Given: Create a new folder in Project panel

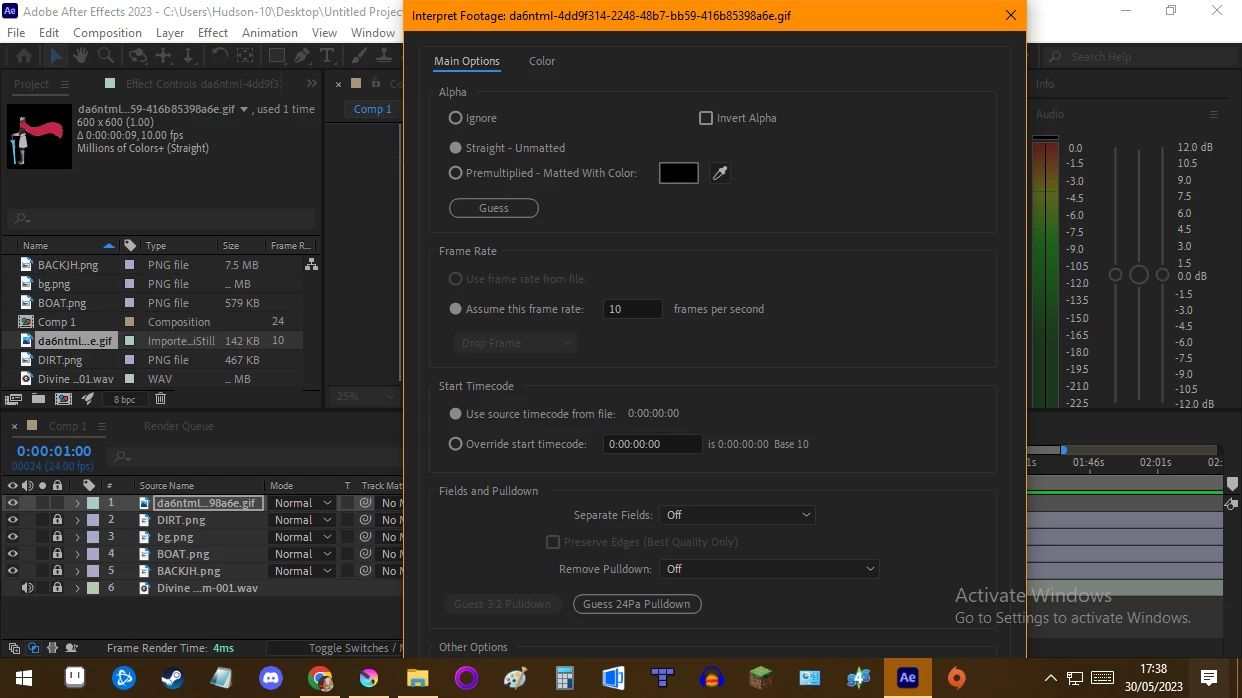Looking at the screenshot, I should 38,398.
